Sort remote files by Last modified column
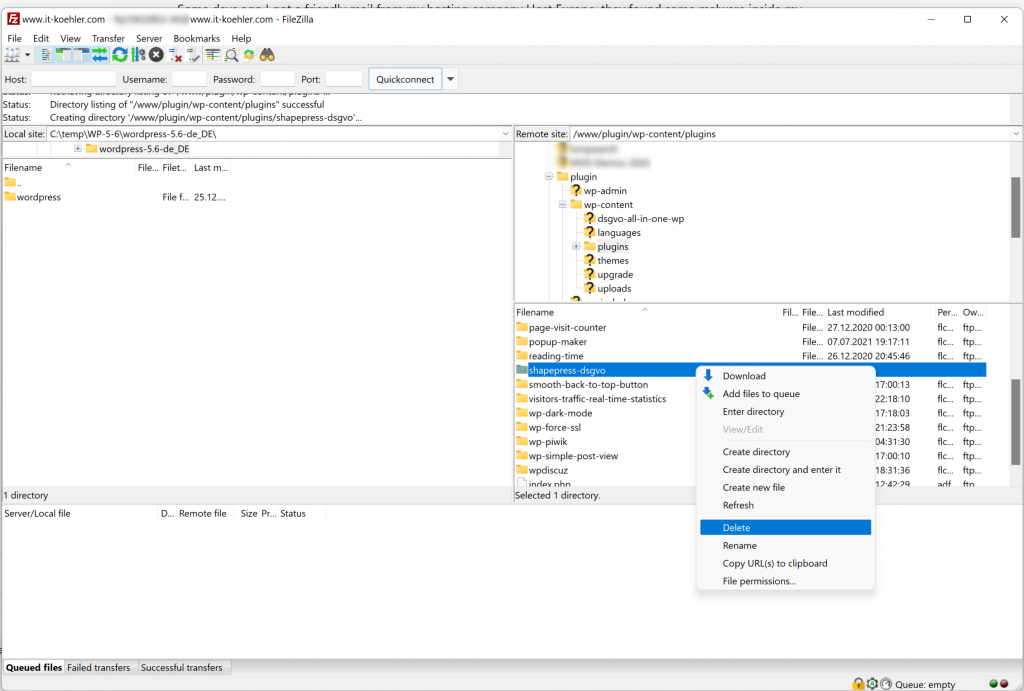 tap(879, 312)
